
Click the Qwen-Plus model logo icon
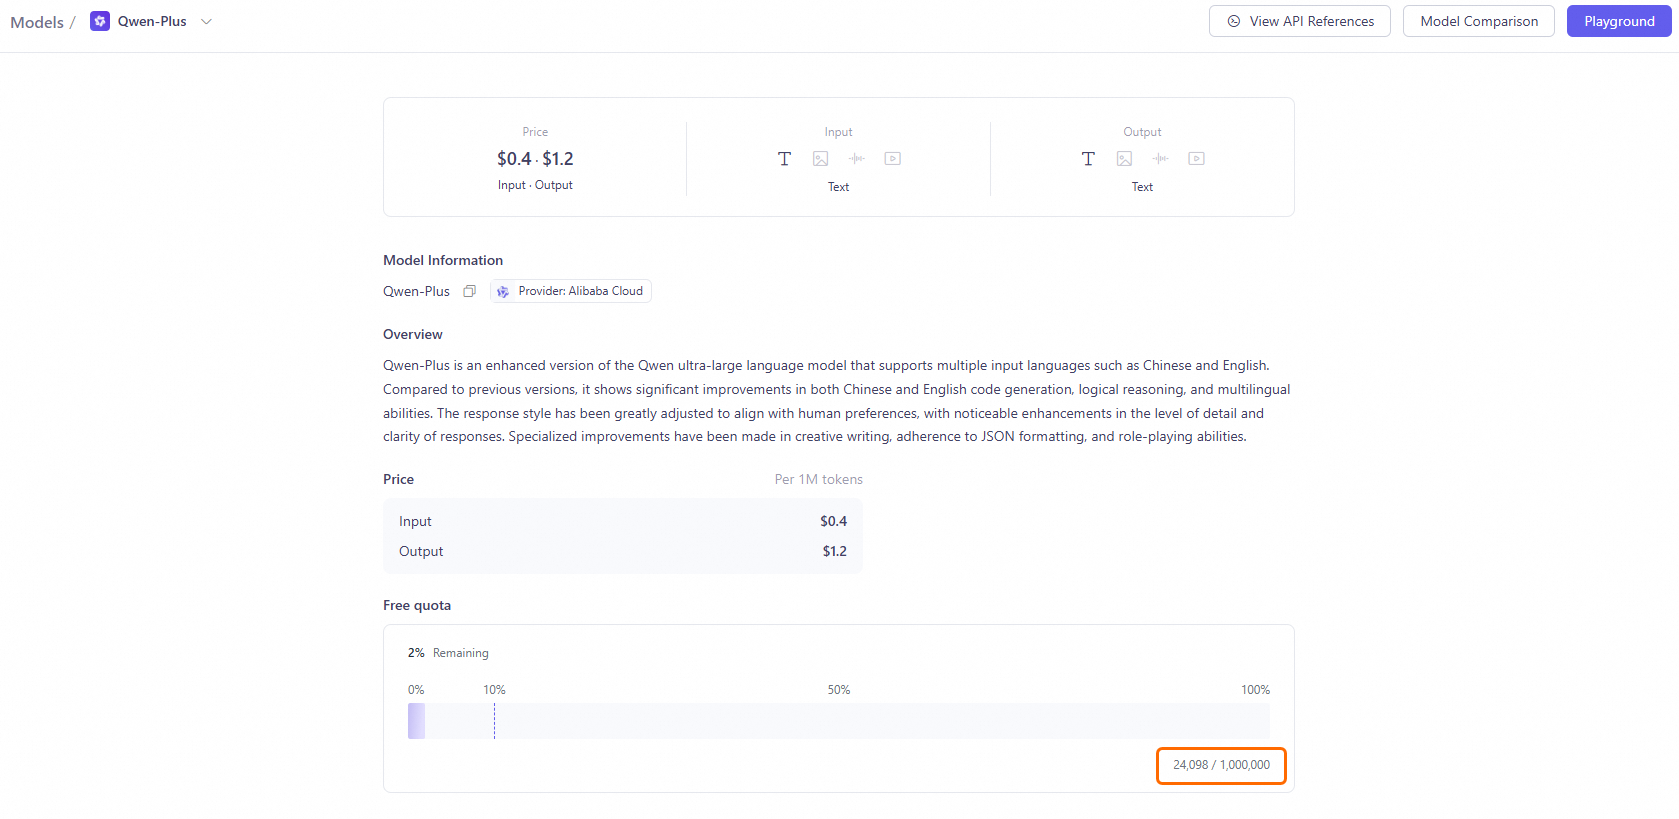coord(100,21)
